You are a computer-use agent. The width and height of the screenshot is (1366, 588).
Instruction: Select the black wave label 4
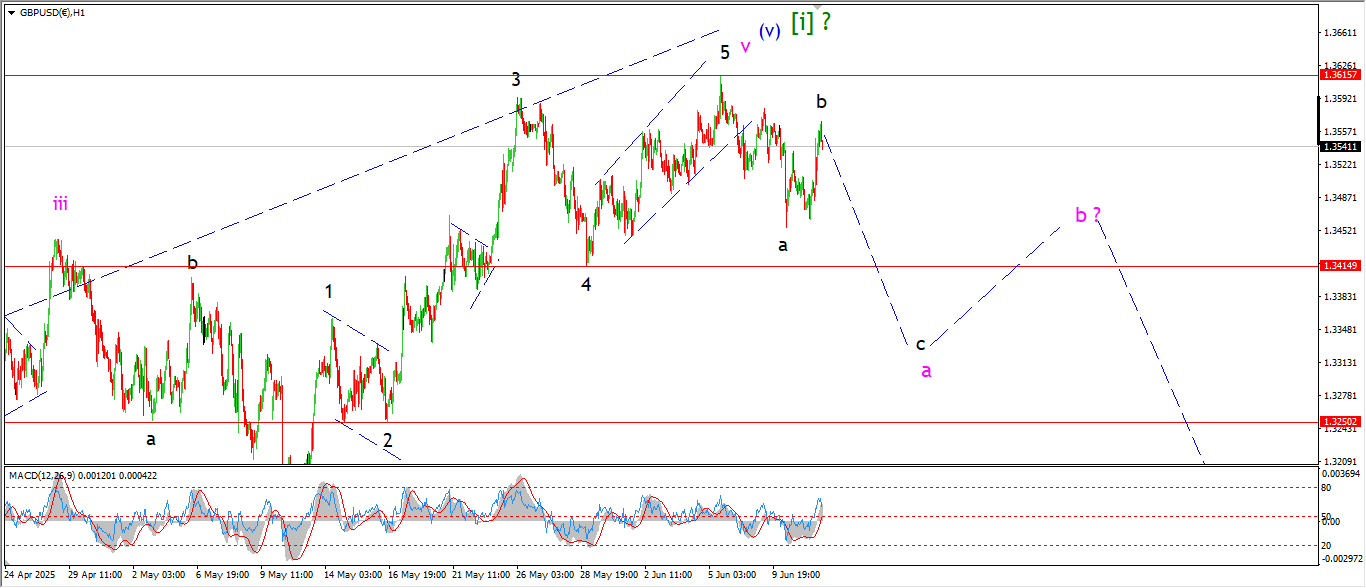(x=587, y=284)
